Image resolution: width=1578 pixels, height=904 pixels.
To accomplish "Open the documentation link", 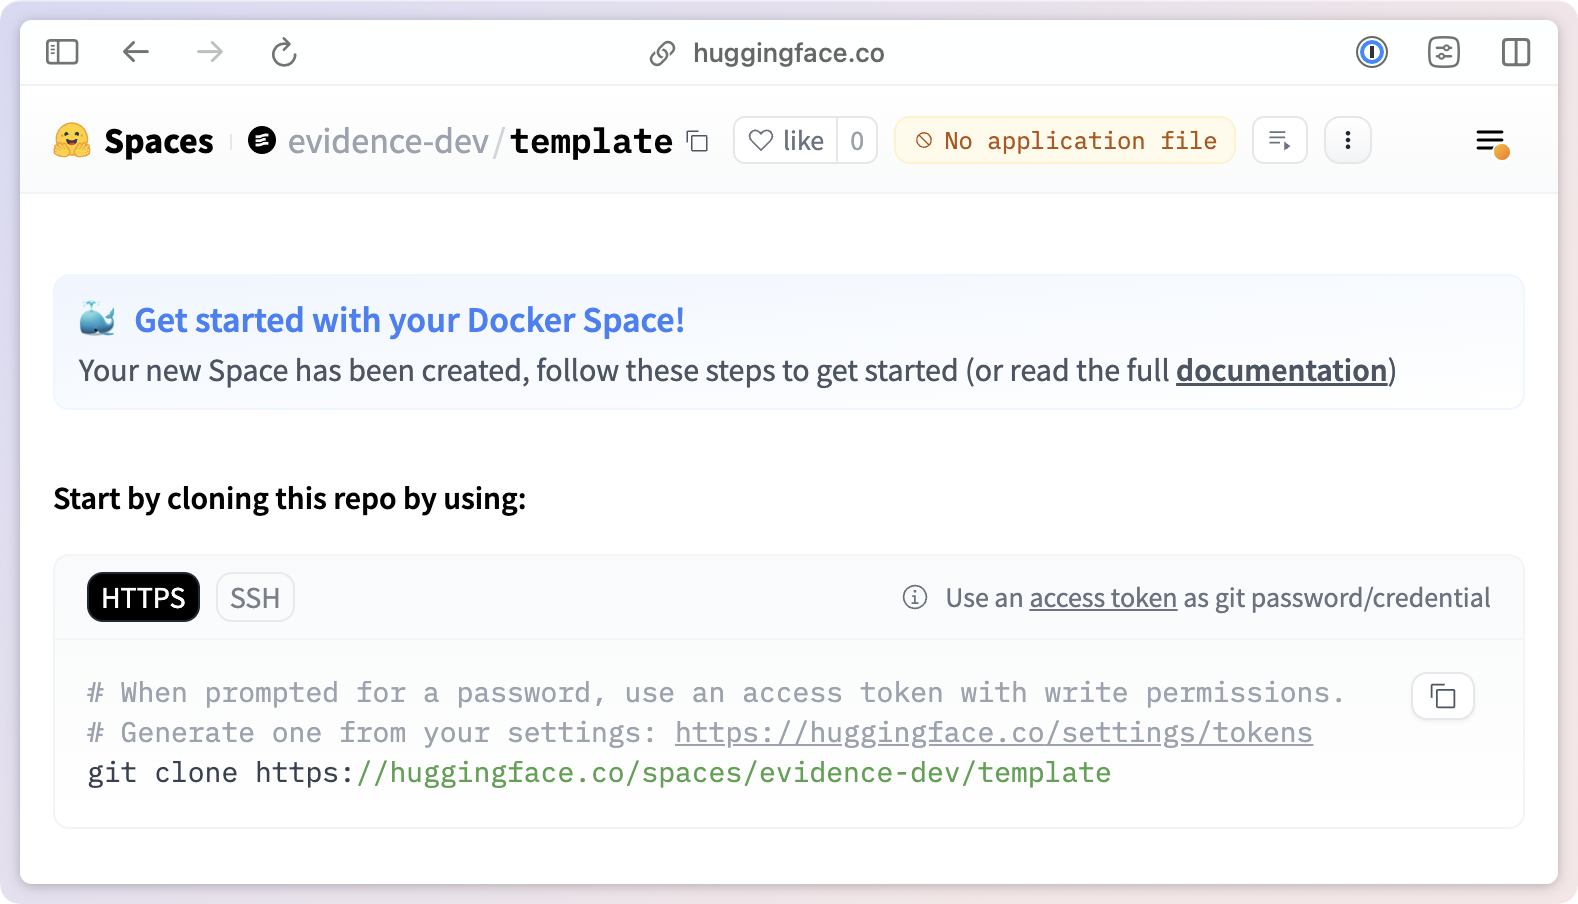I will click(x=1281, y=371).
